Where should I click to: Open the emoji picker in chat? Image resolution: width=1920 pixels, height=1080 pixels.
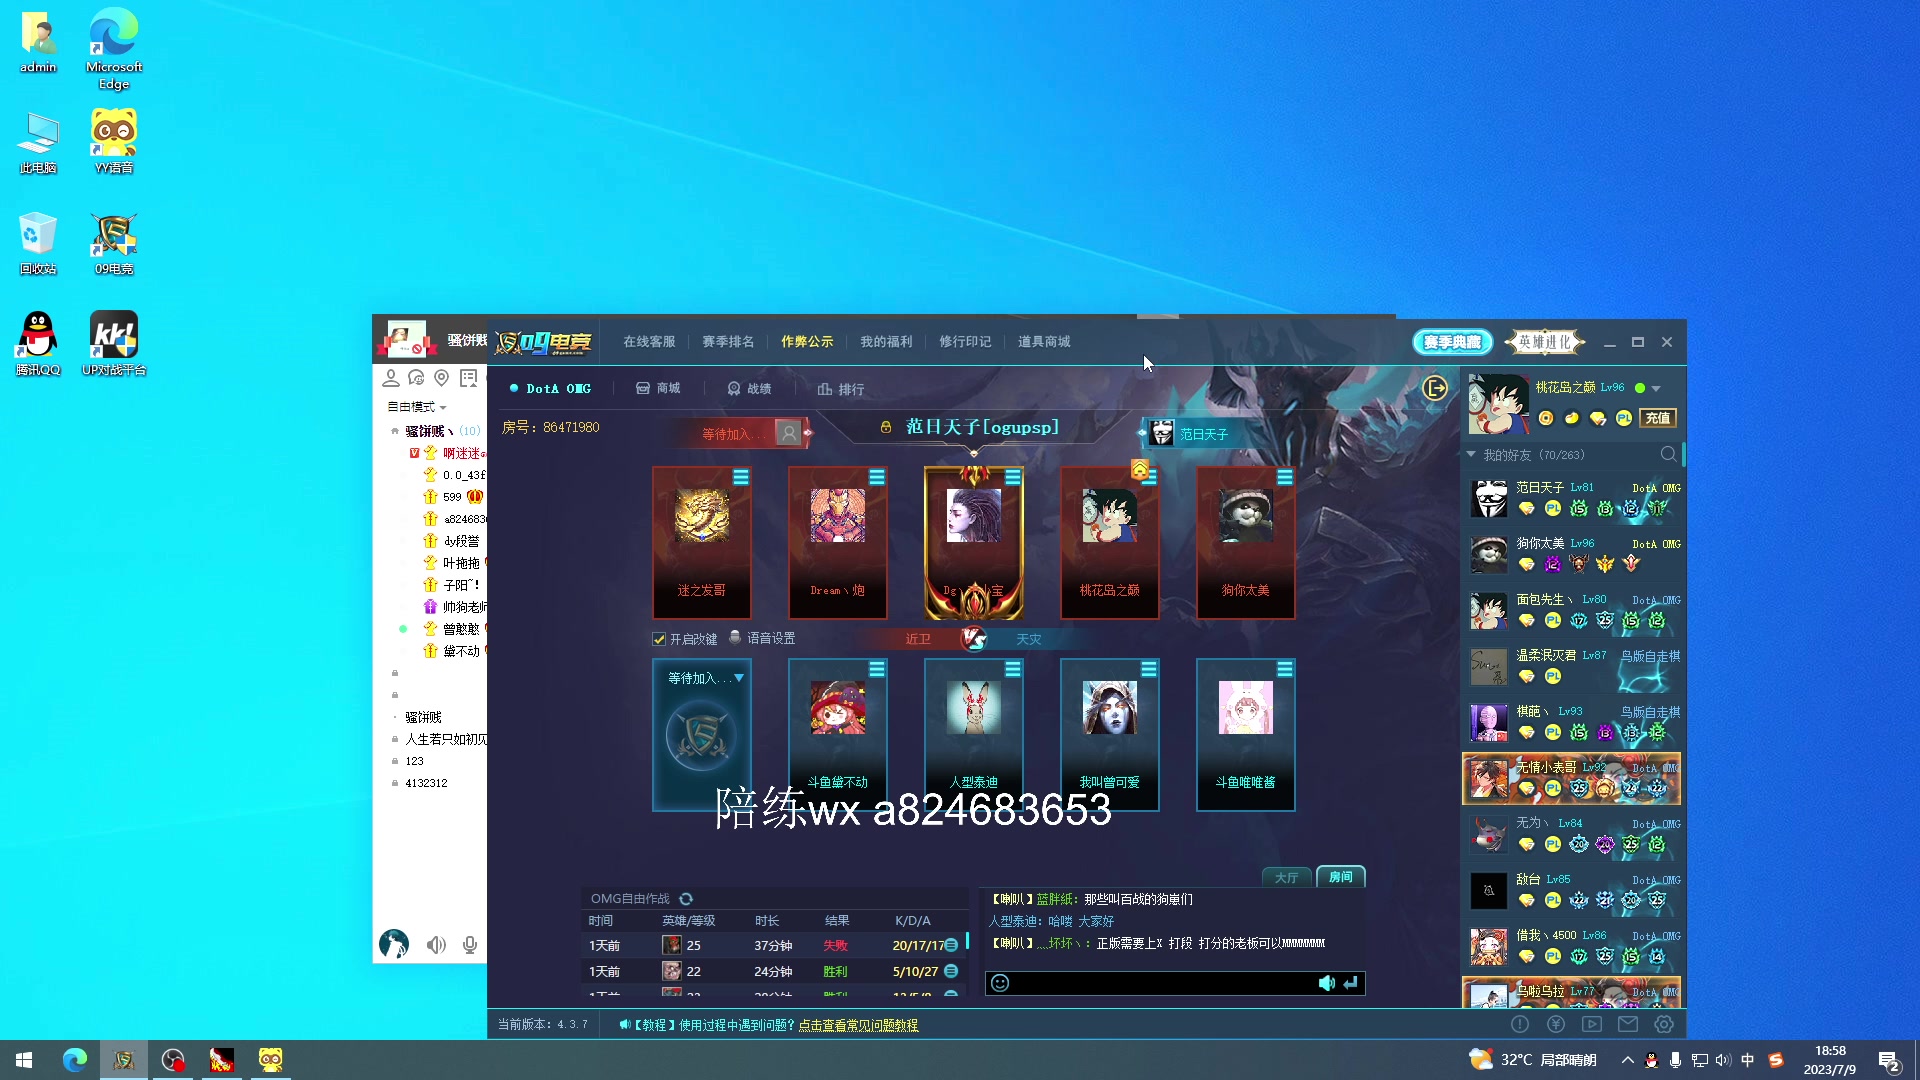click(1000, 983)
